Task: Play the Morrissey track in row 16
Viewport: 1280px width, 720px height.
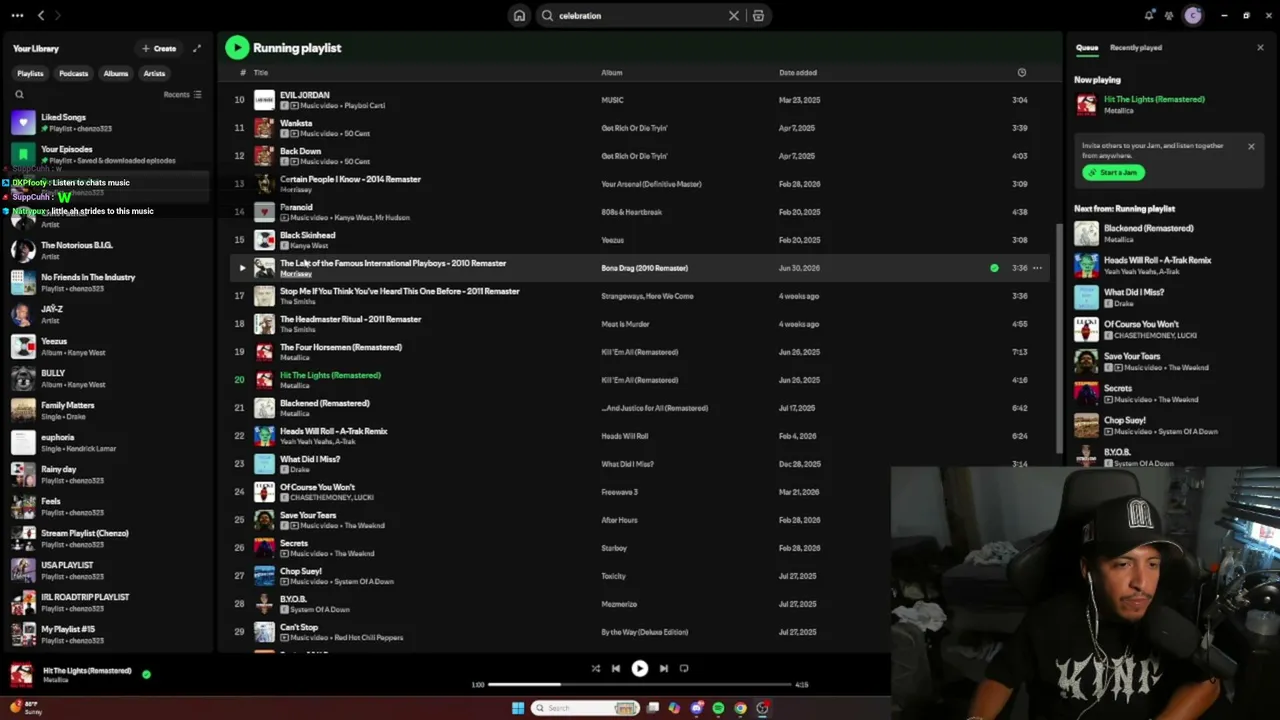Action: [x=241, y=268]
